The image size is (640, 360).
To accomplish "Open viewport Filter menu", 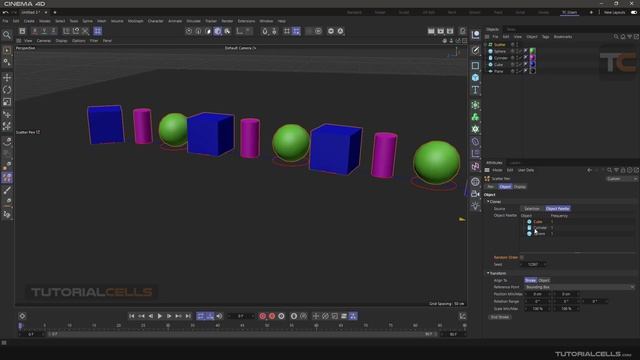I will tap(94, 41).
